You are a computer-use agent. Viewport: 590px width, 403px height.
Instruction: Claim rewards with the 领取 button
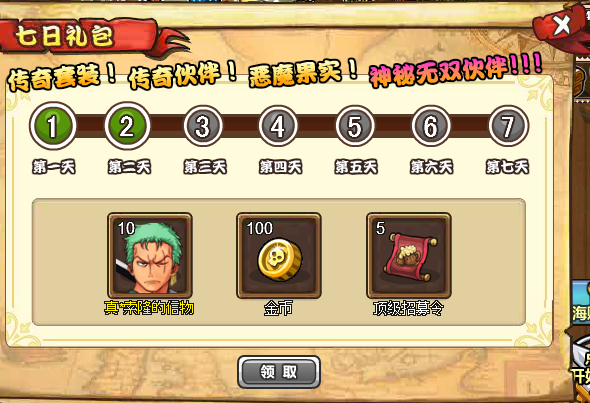pos(279,372)
